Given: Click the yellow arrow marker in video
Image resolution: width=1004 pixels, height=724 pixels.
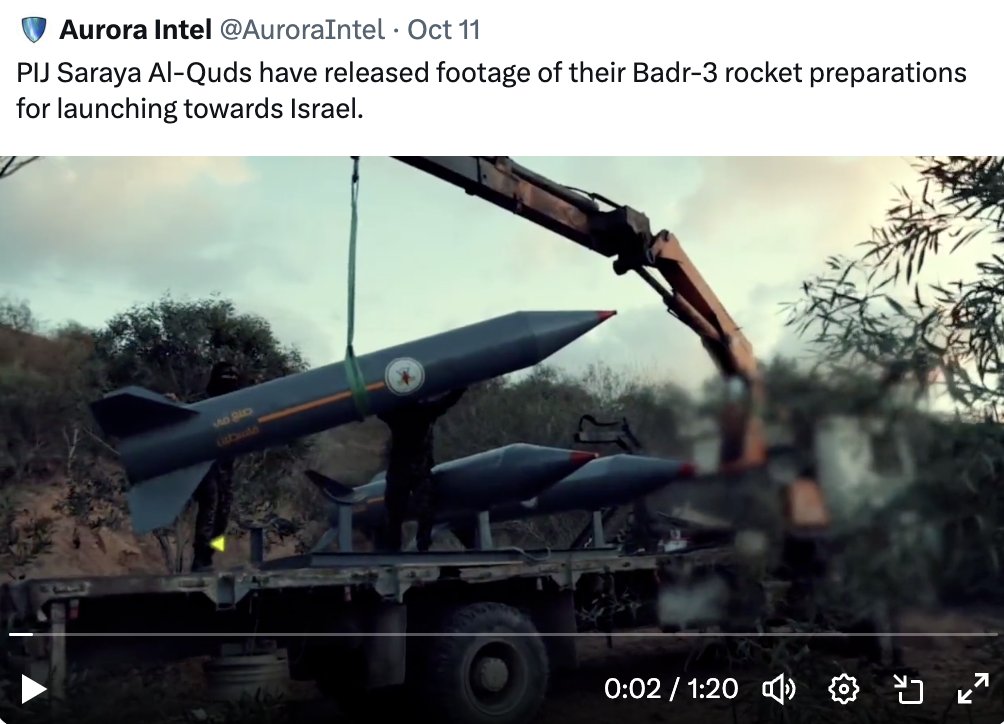Looking at the screenshot, I should [x=218, y=544].
